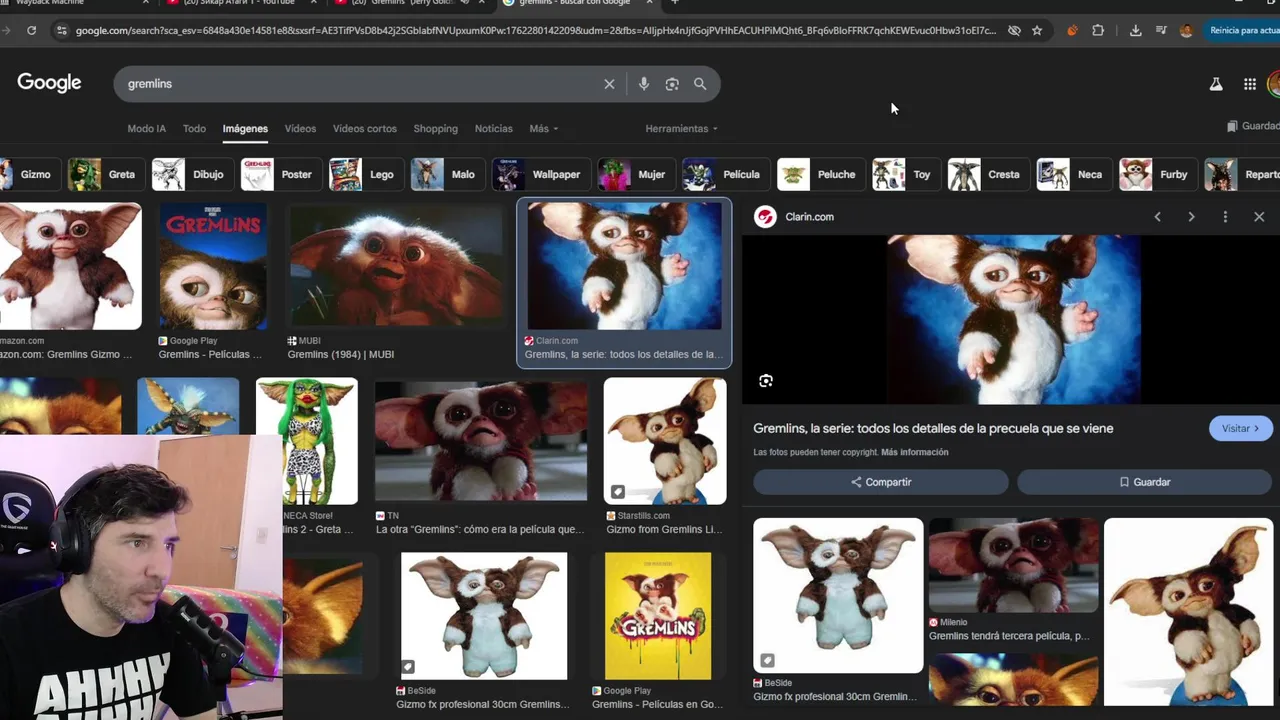Screen dimensions: 1280x720
Task: Open the Shopping tab
Action: [436, 129]
